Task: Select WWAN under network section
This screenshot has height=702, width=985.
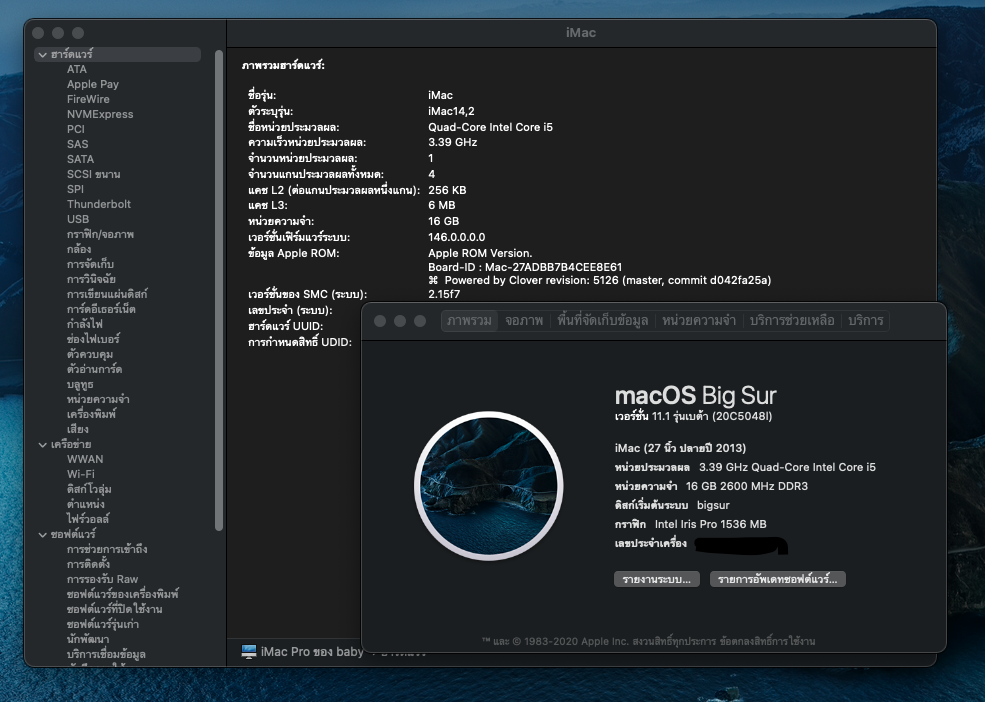Action: click(x=85, y=459)
